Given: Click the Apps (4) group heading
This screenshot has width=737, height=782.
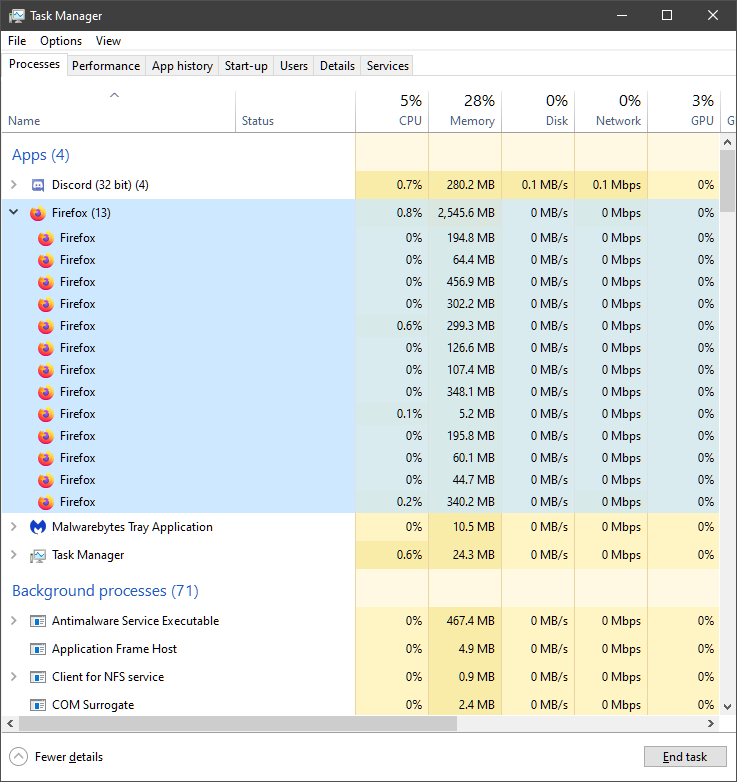Looking at the screenshot, I should point(41,155).
